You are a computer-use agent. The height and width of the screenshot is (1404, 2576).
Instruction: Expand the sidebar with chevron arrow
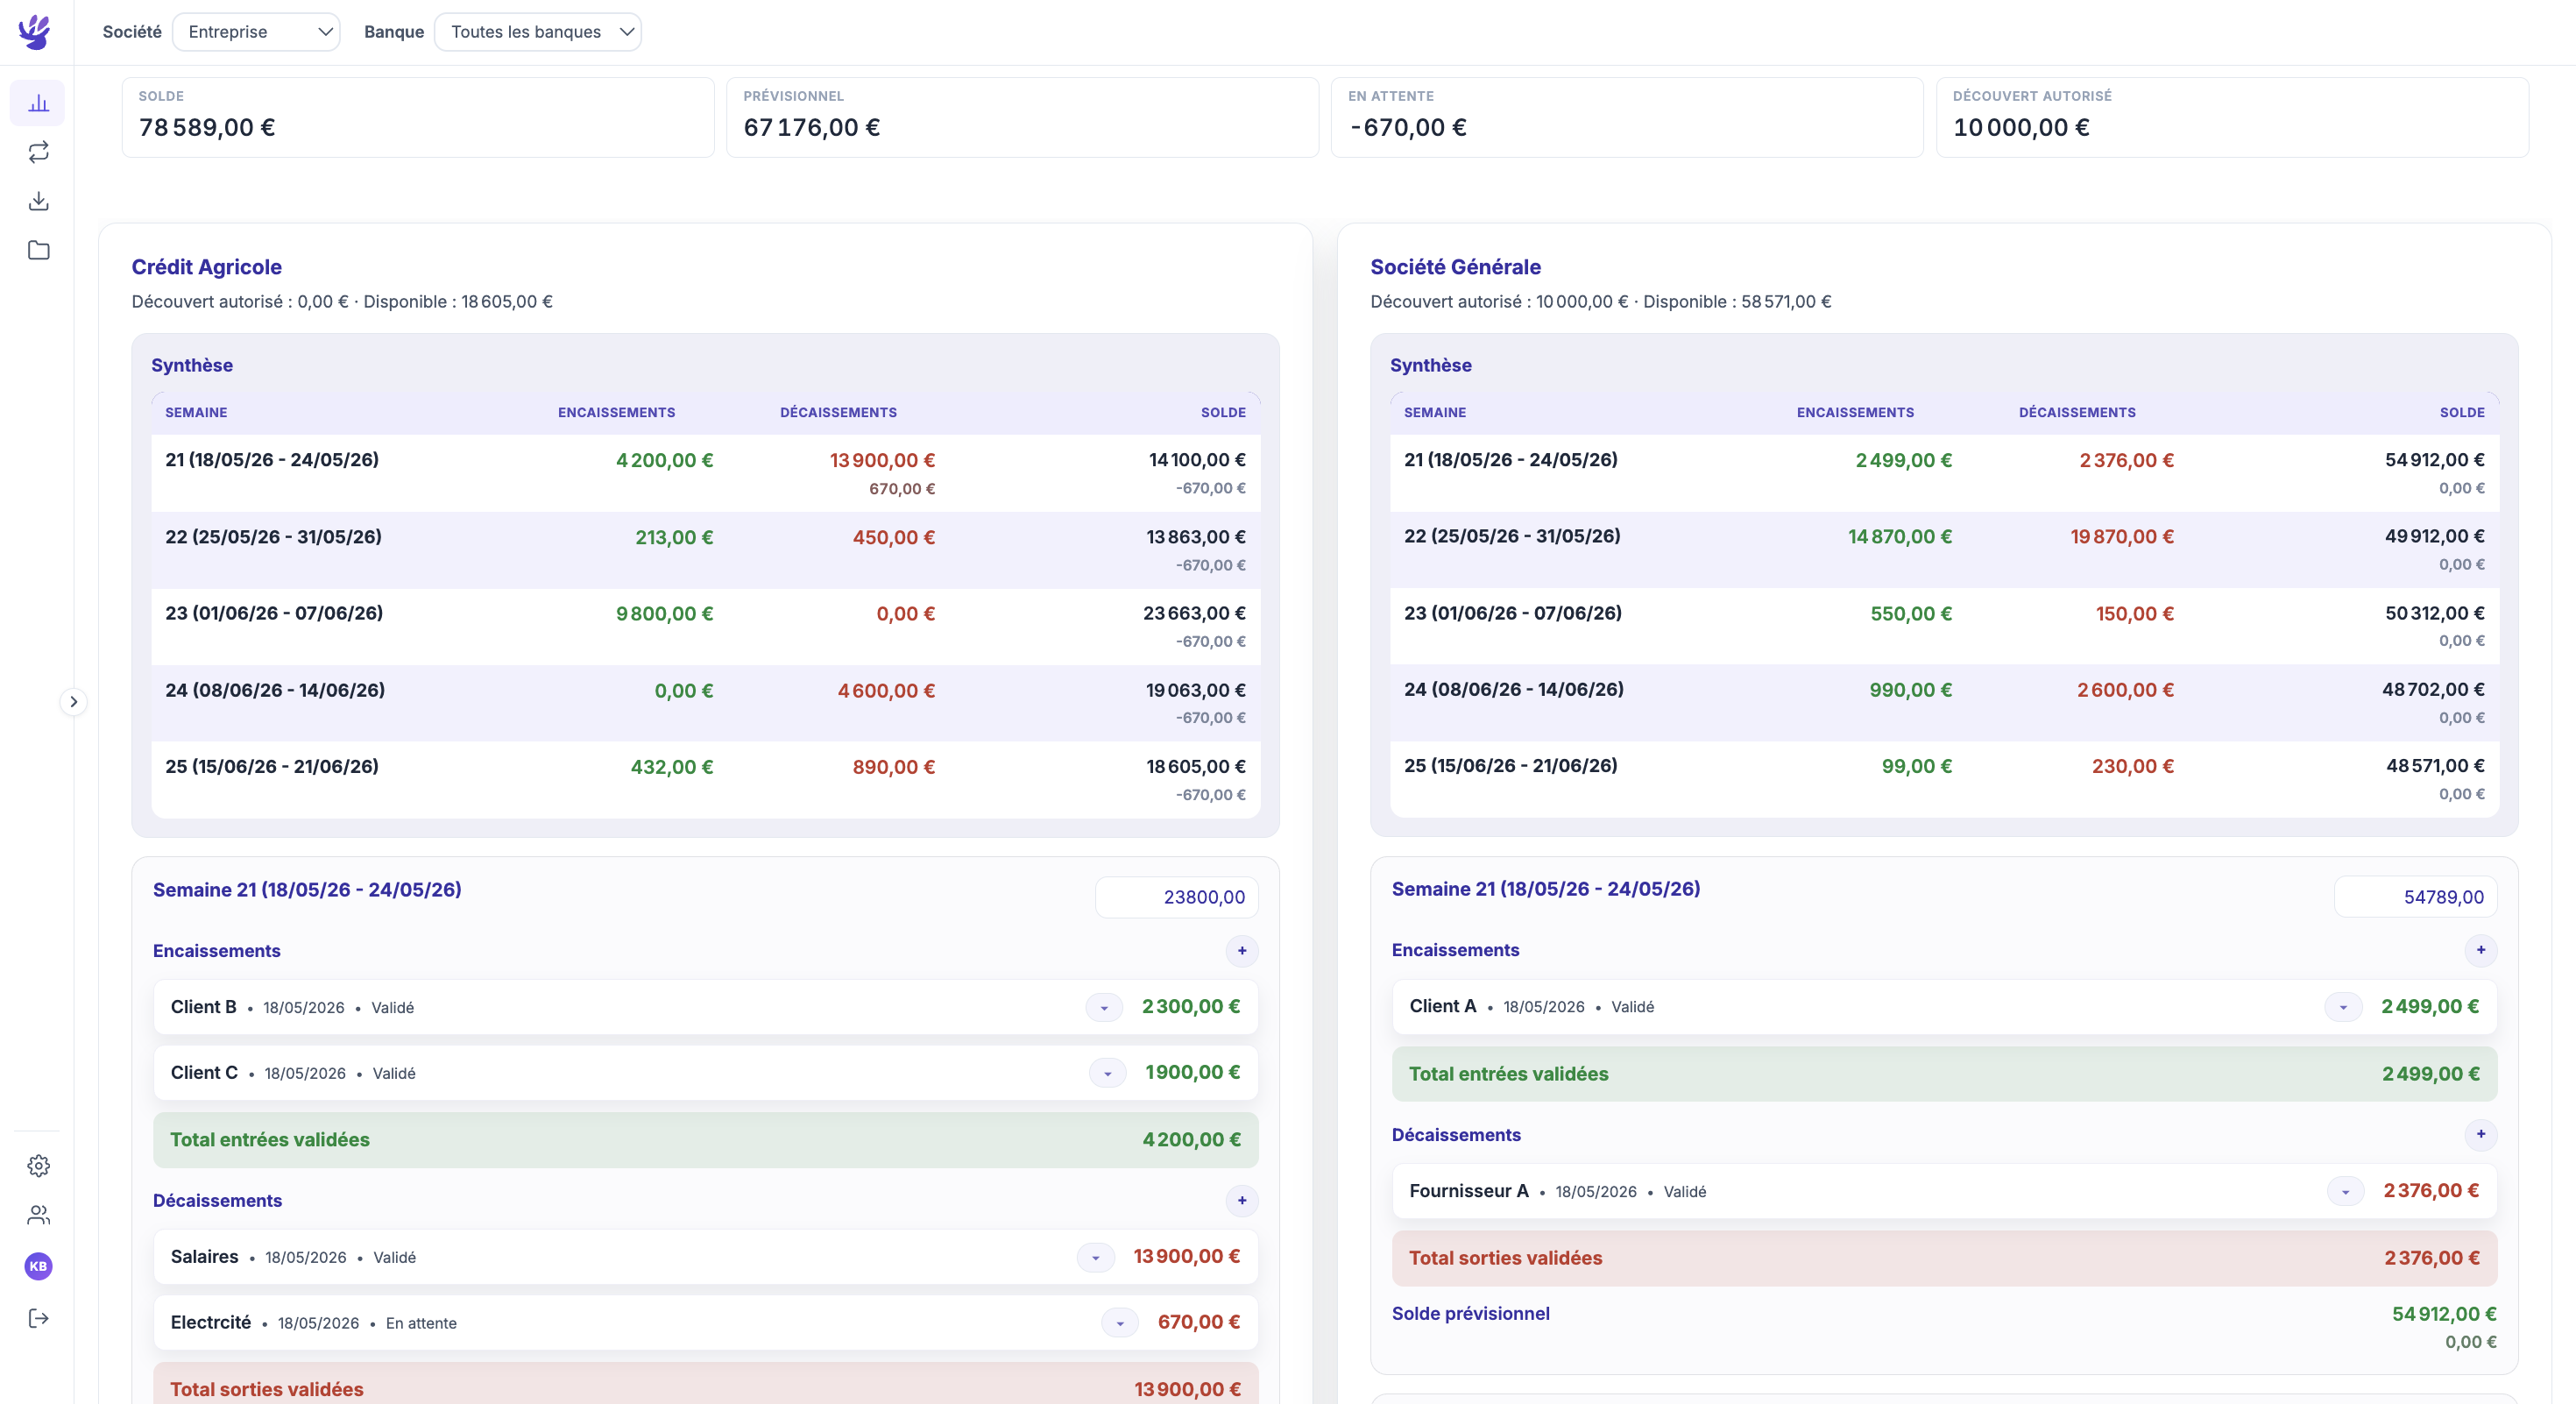click(73, 702)
